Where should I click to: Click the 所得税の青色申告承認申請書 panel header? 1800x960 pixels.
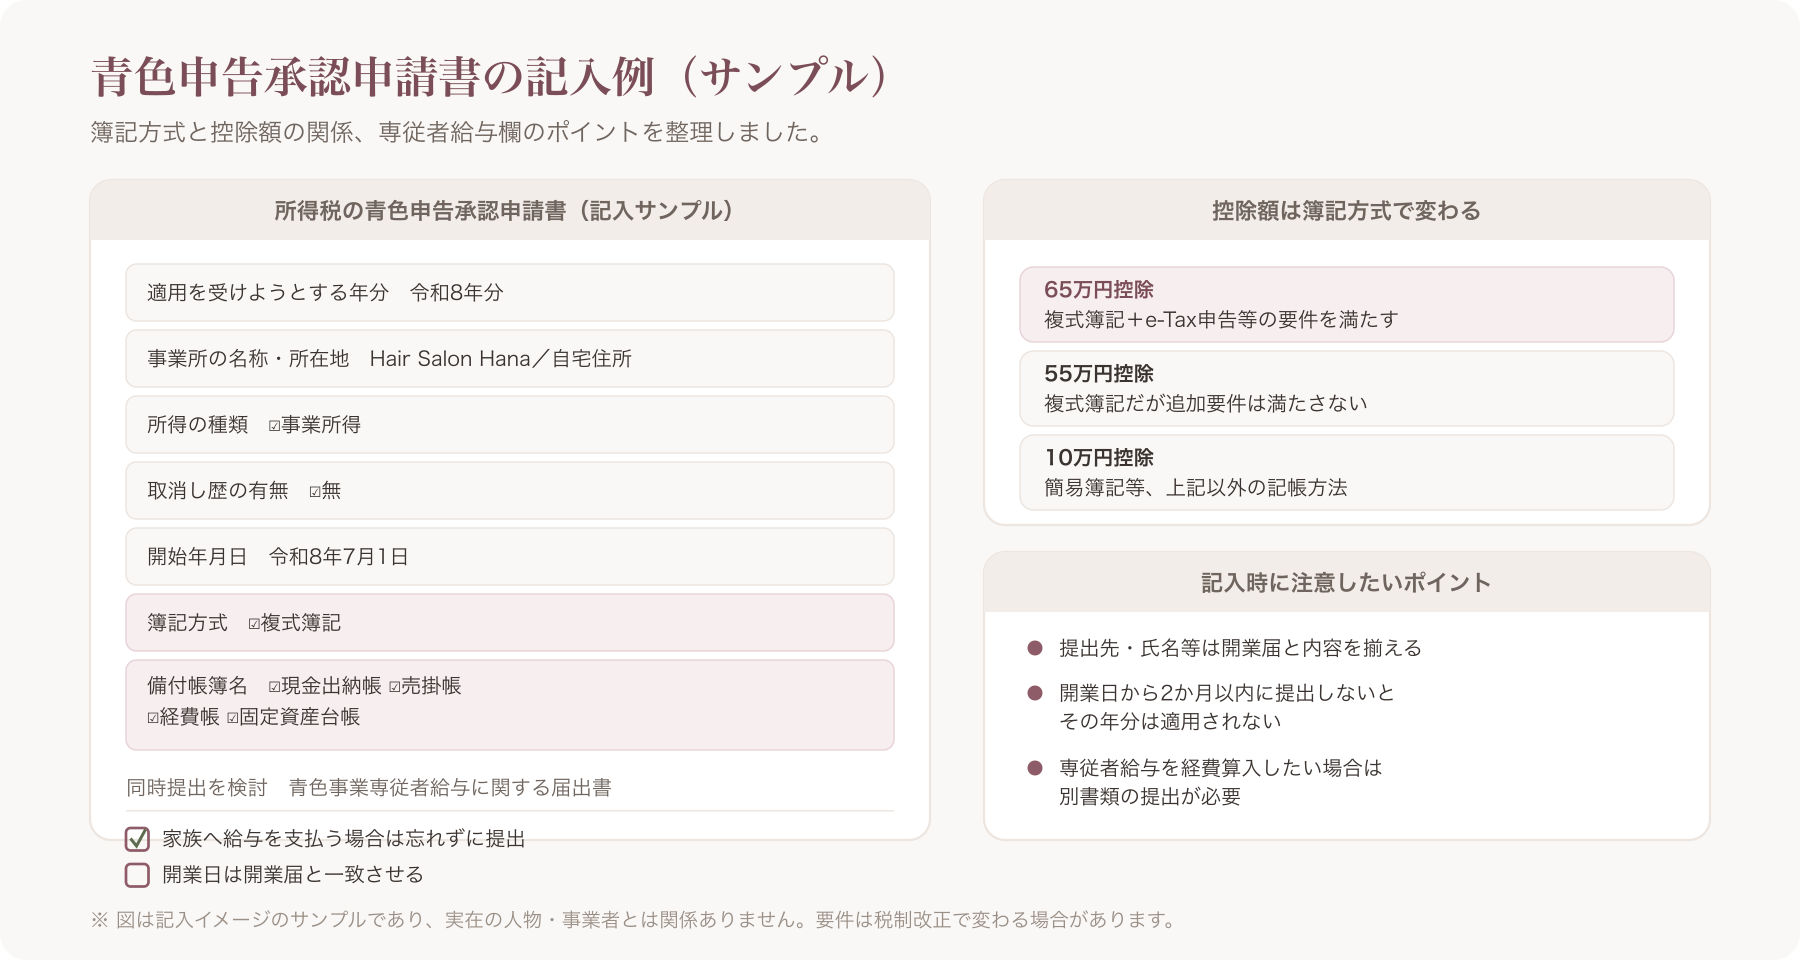[x=510, y=210]
